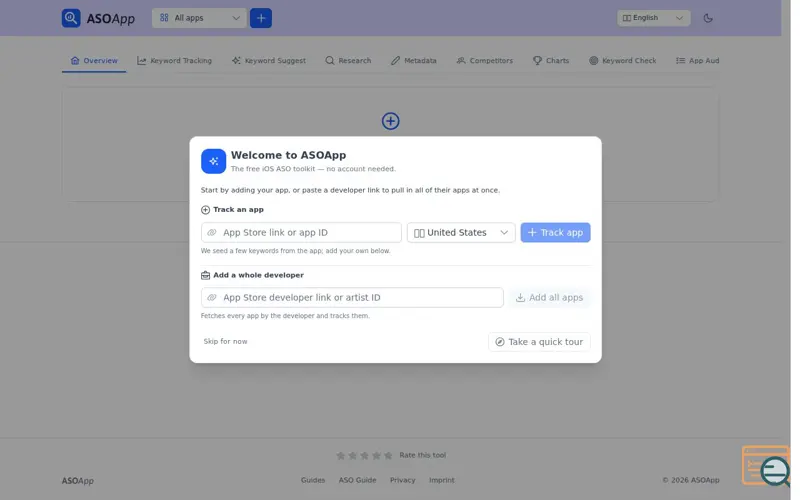Image resolution: width=800 pixels, height=500 pixels.
Task: Click Take a quick tour button
Action: pos(539,342)
